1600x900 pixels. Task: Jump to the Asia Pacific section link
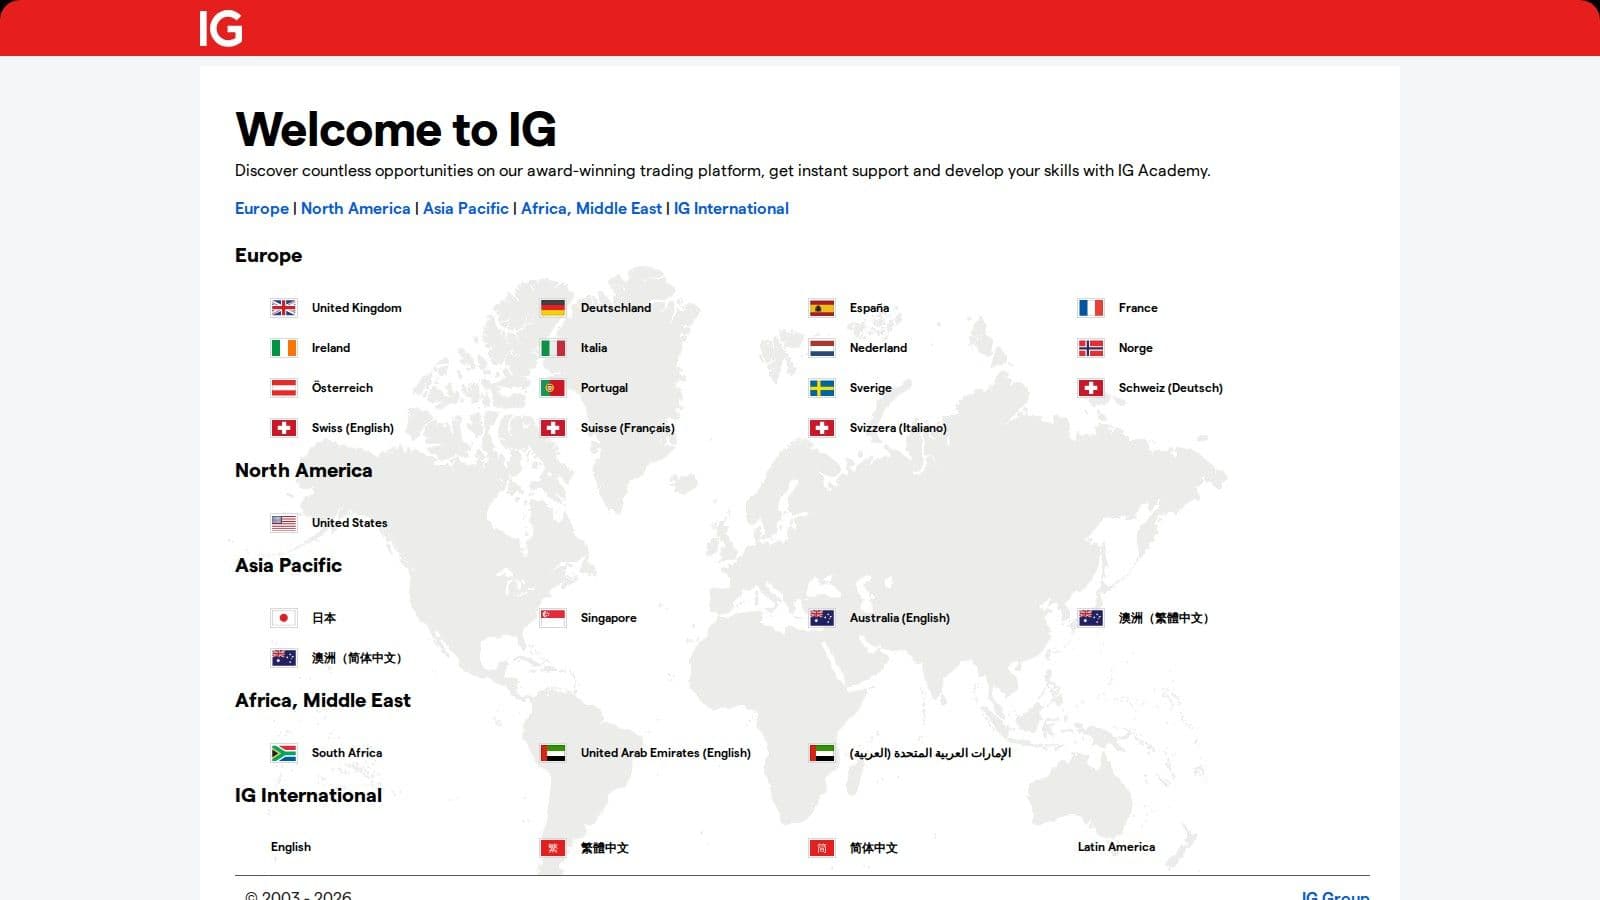coord(466,208)
